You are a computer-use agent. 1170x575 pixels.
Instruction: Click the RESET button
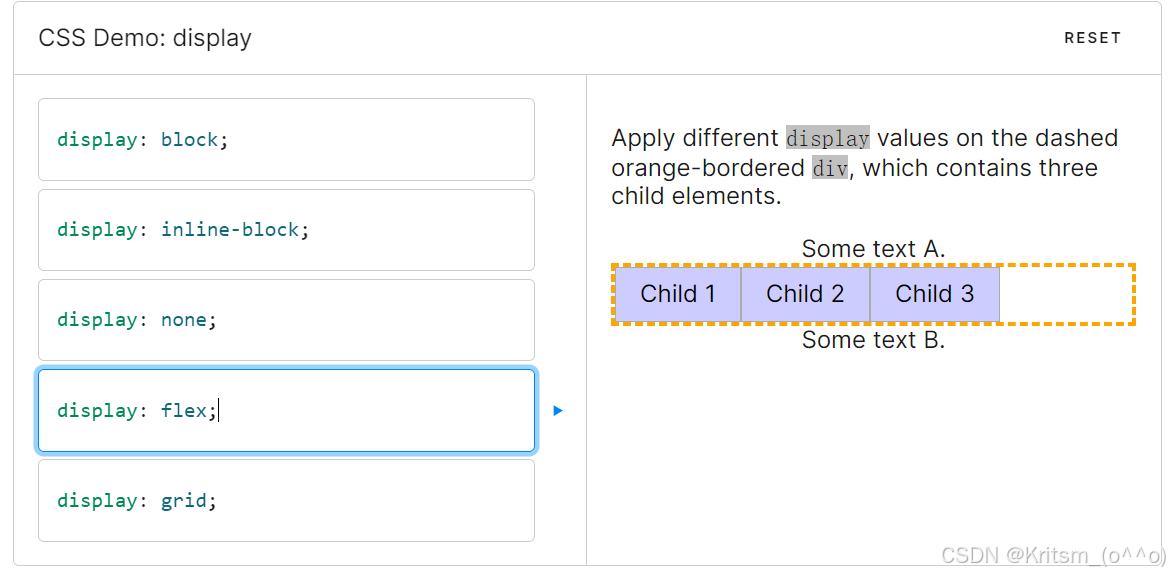(x=1092, y=38)
